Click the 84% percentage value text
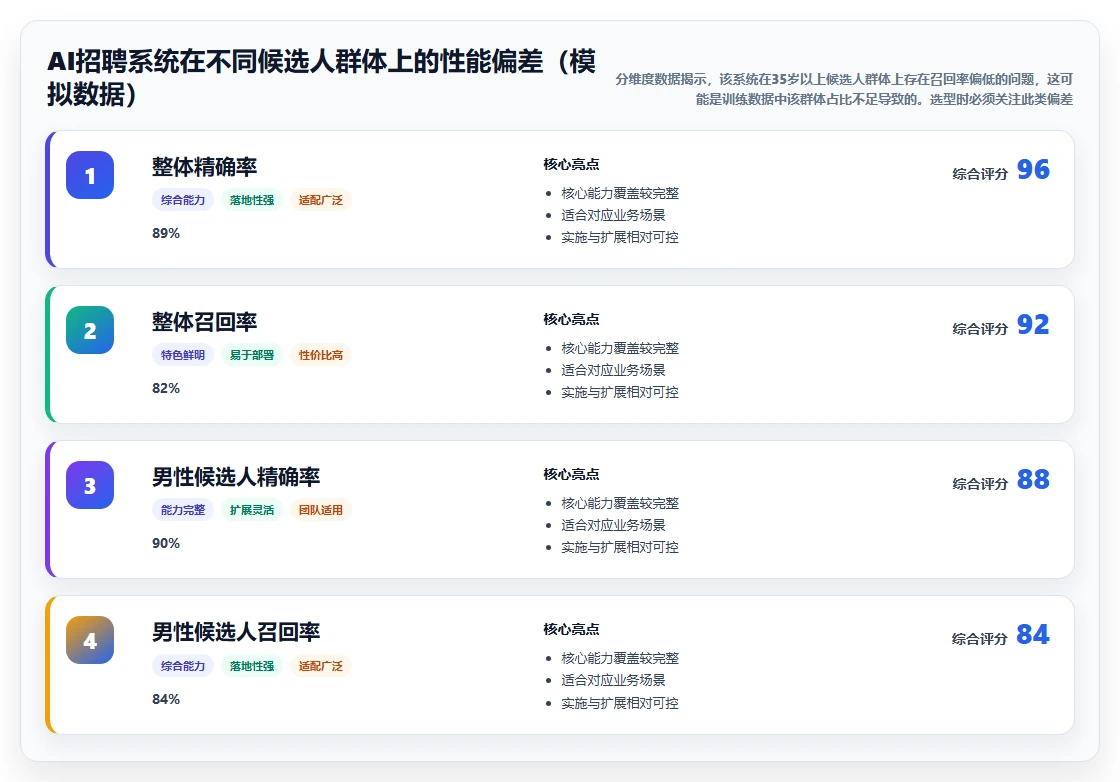The width and height of the screenshot is (1120, 782). pyautogui.click(x=166, y=699)
